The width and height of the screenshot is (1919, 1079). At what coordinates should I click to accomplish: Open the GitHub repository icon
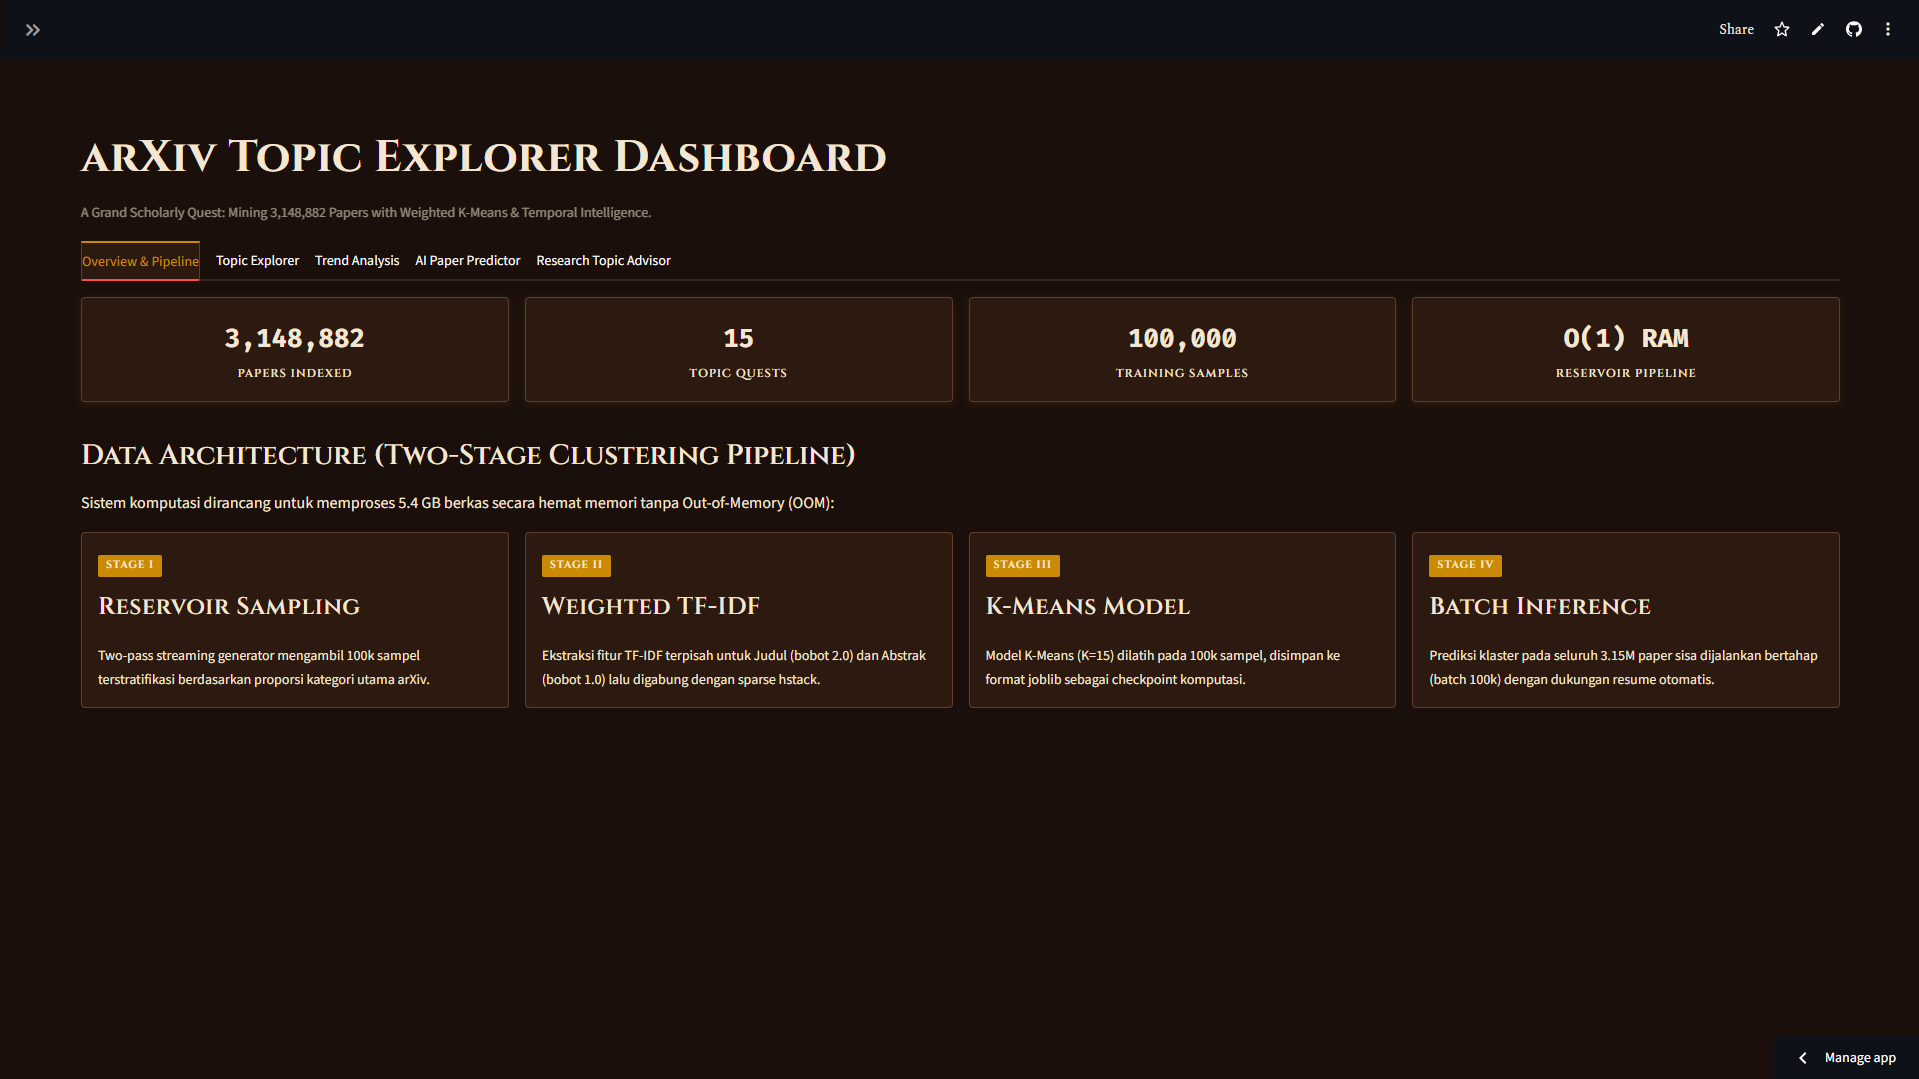tap(1854, 30)
